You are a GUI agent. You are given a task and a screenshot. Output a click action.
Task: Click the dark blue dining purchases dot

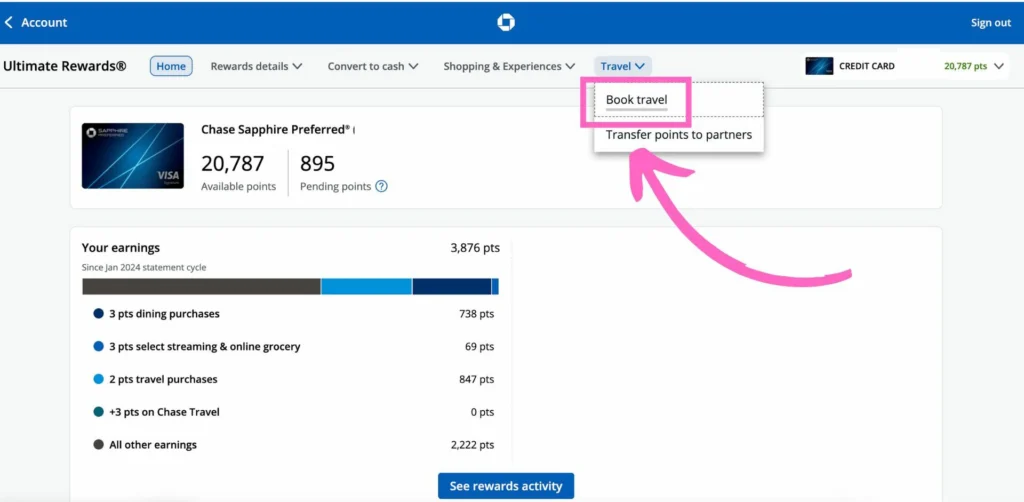coord(99,313)
